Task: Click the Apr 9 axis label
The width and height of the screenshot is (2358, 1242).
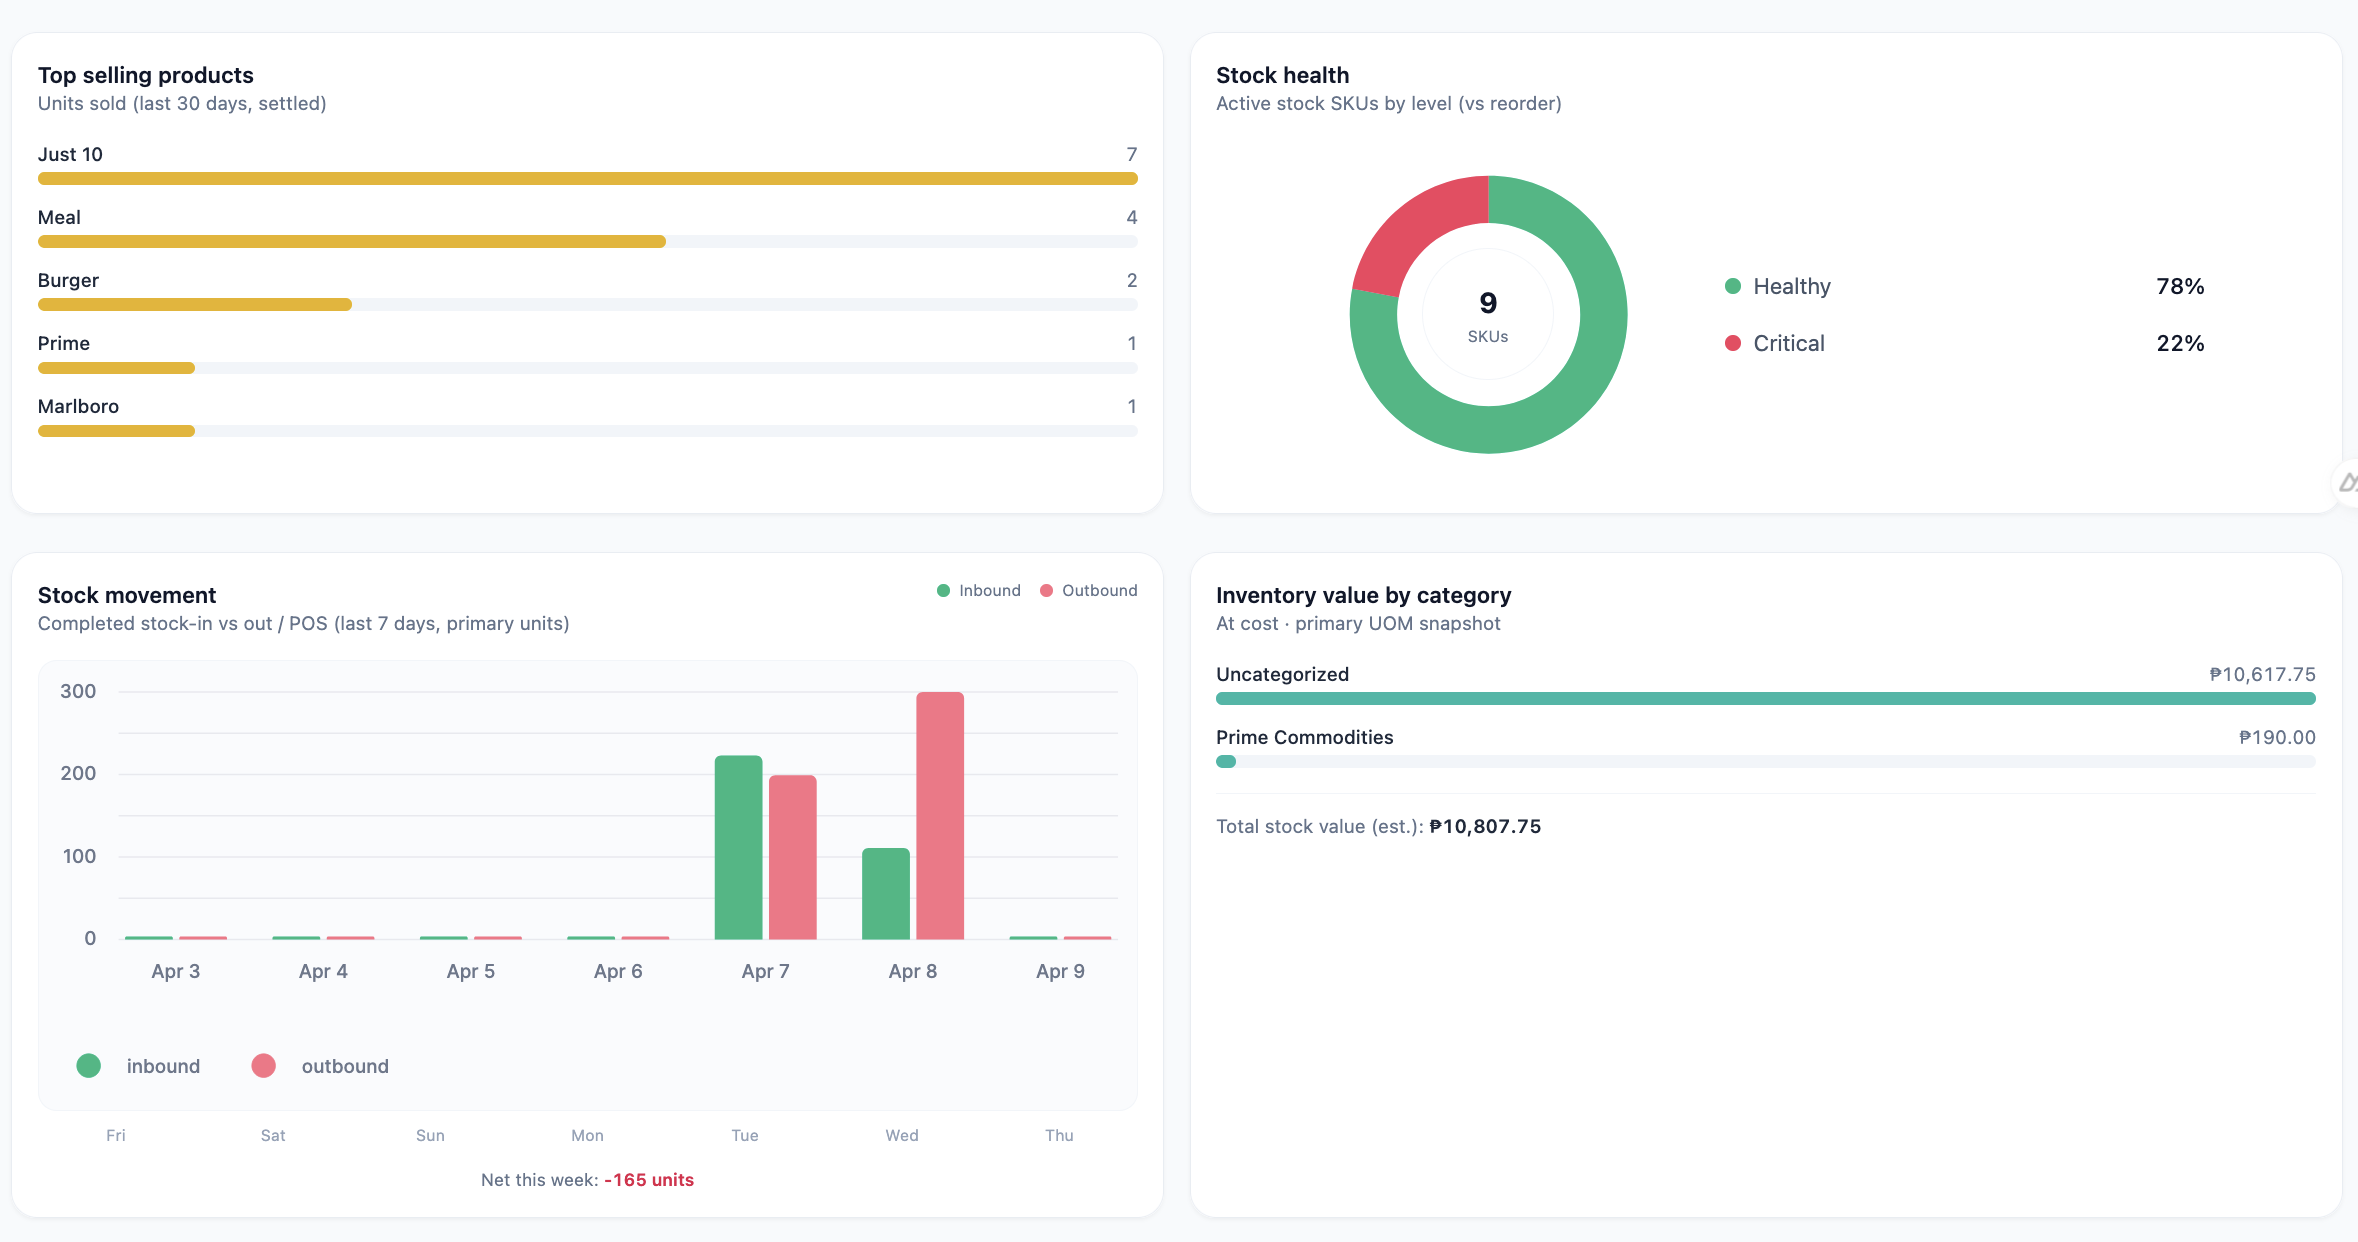Action: point(1059,970)
